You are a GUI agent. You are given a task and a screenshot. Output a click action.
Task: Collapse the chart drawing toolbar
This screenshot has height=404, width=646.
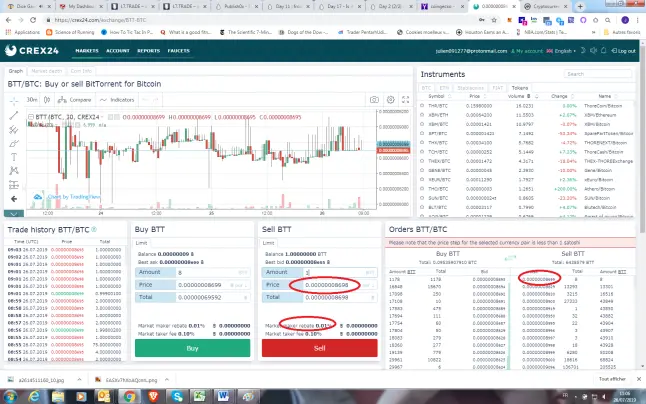(x=14, y=214)
